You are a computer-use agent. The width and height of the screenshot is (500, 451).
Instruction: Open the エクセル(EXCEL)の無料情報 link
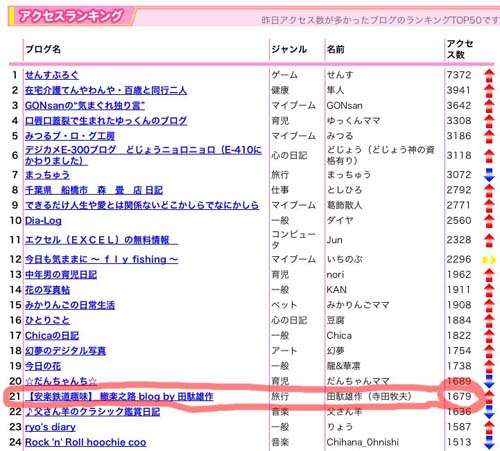[101, 240]
